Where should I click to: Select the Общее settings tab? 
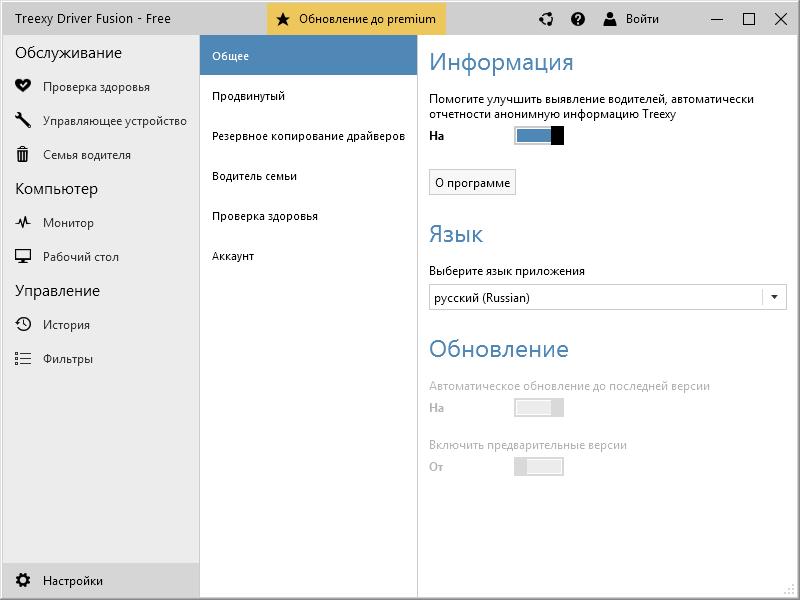[x=308, y=56]
